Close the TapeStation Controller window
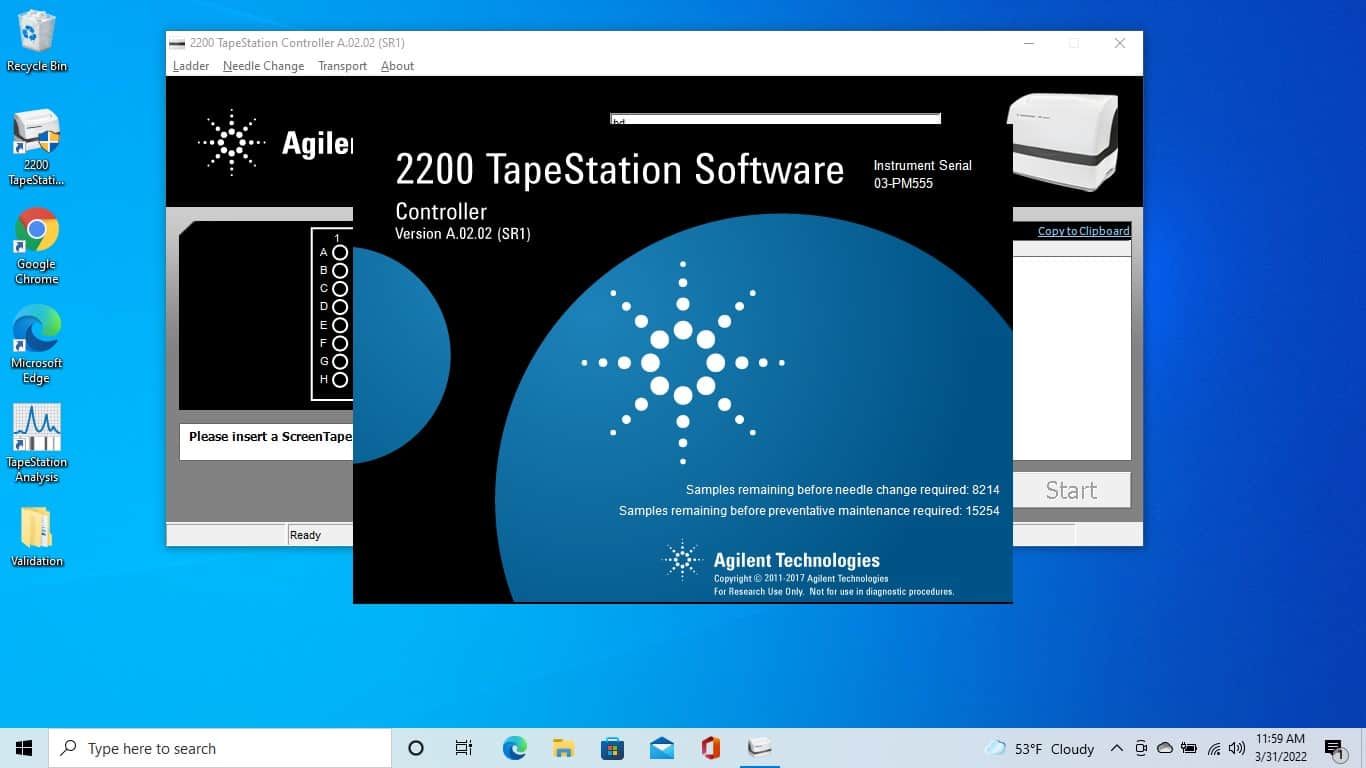 [1120, 43]
